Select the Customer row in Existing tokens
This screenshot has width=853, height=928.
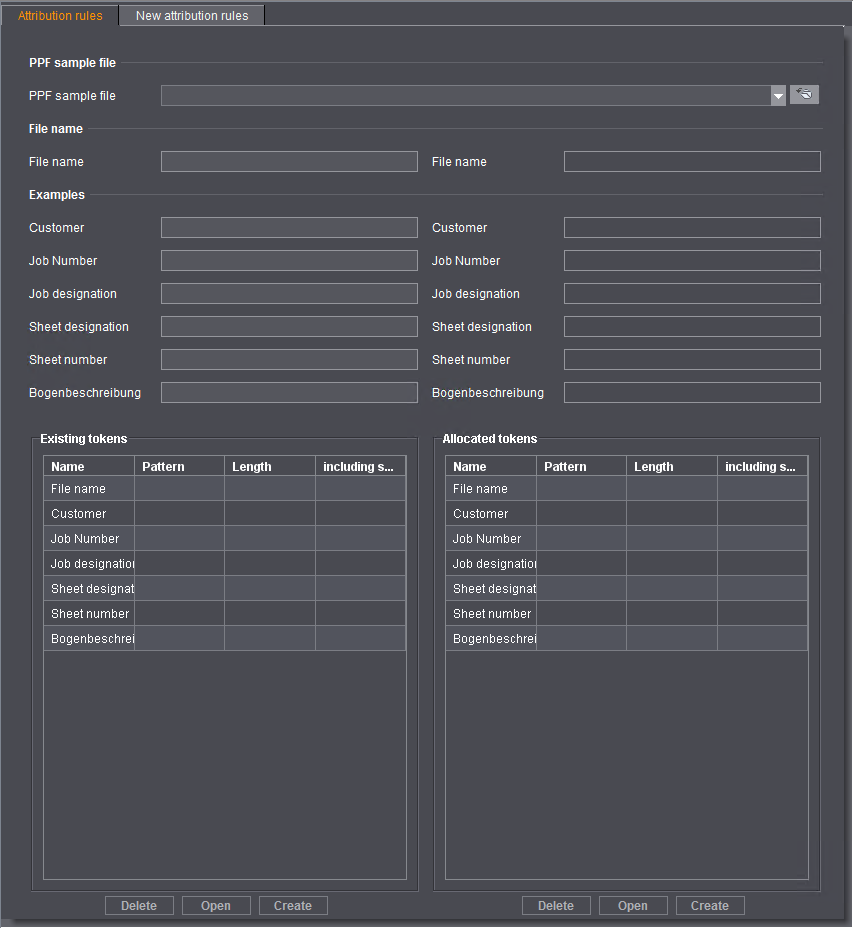pyautogui.click(x=87, y=513)
